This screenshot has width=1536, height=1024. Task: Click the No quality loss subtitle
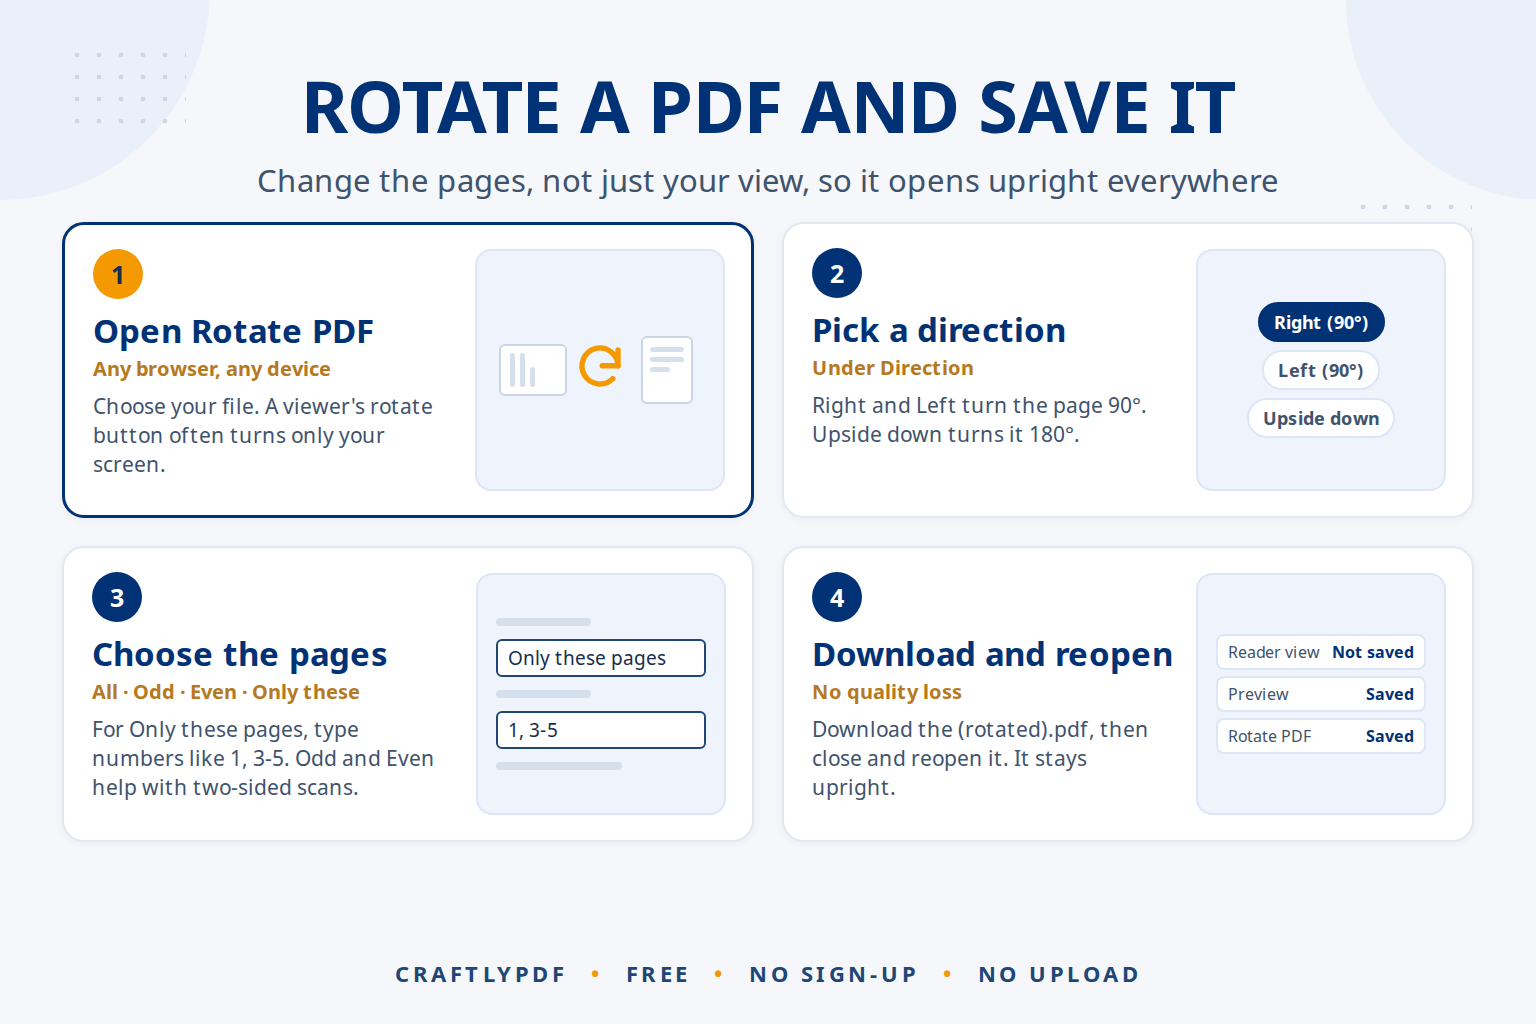pos(887,692)
